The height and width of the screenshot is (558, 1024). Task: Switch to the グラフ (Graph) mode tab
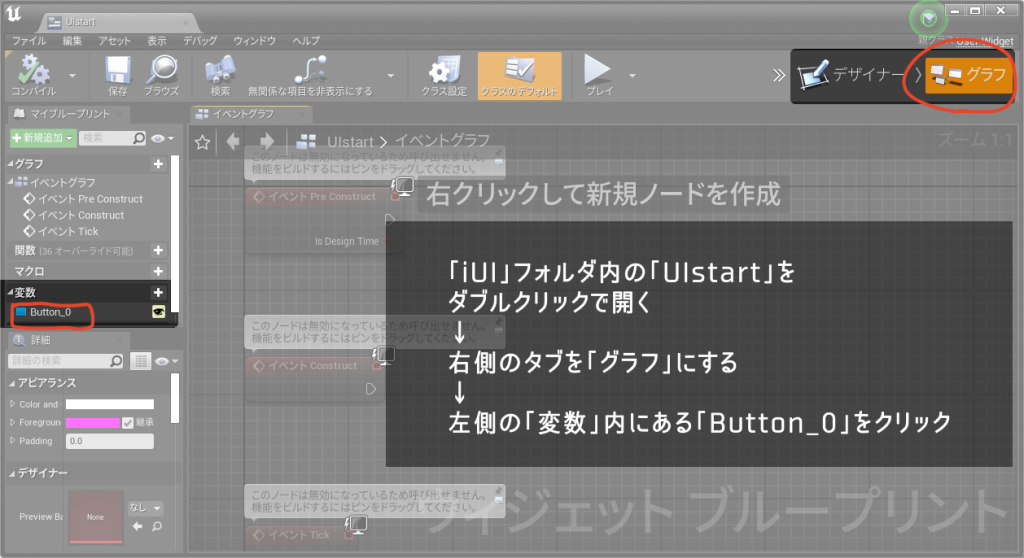pos(967,75)
